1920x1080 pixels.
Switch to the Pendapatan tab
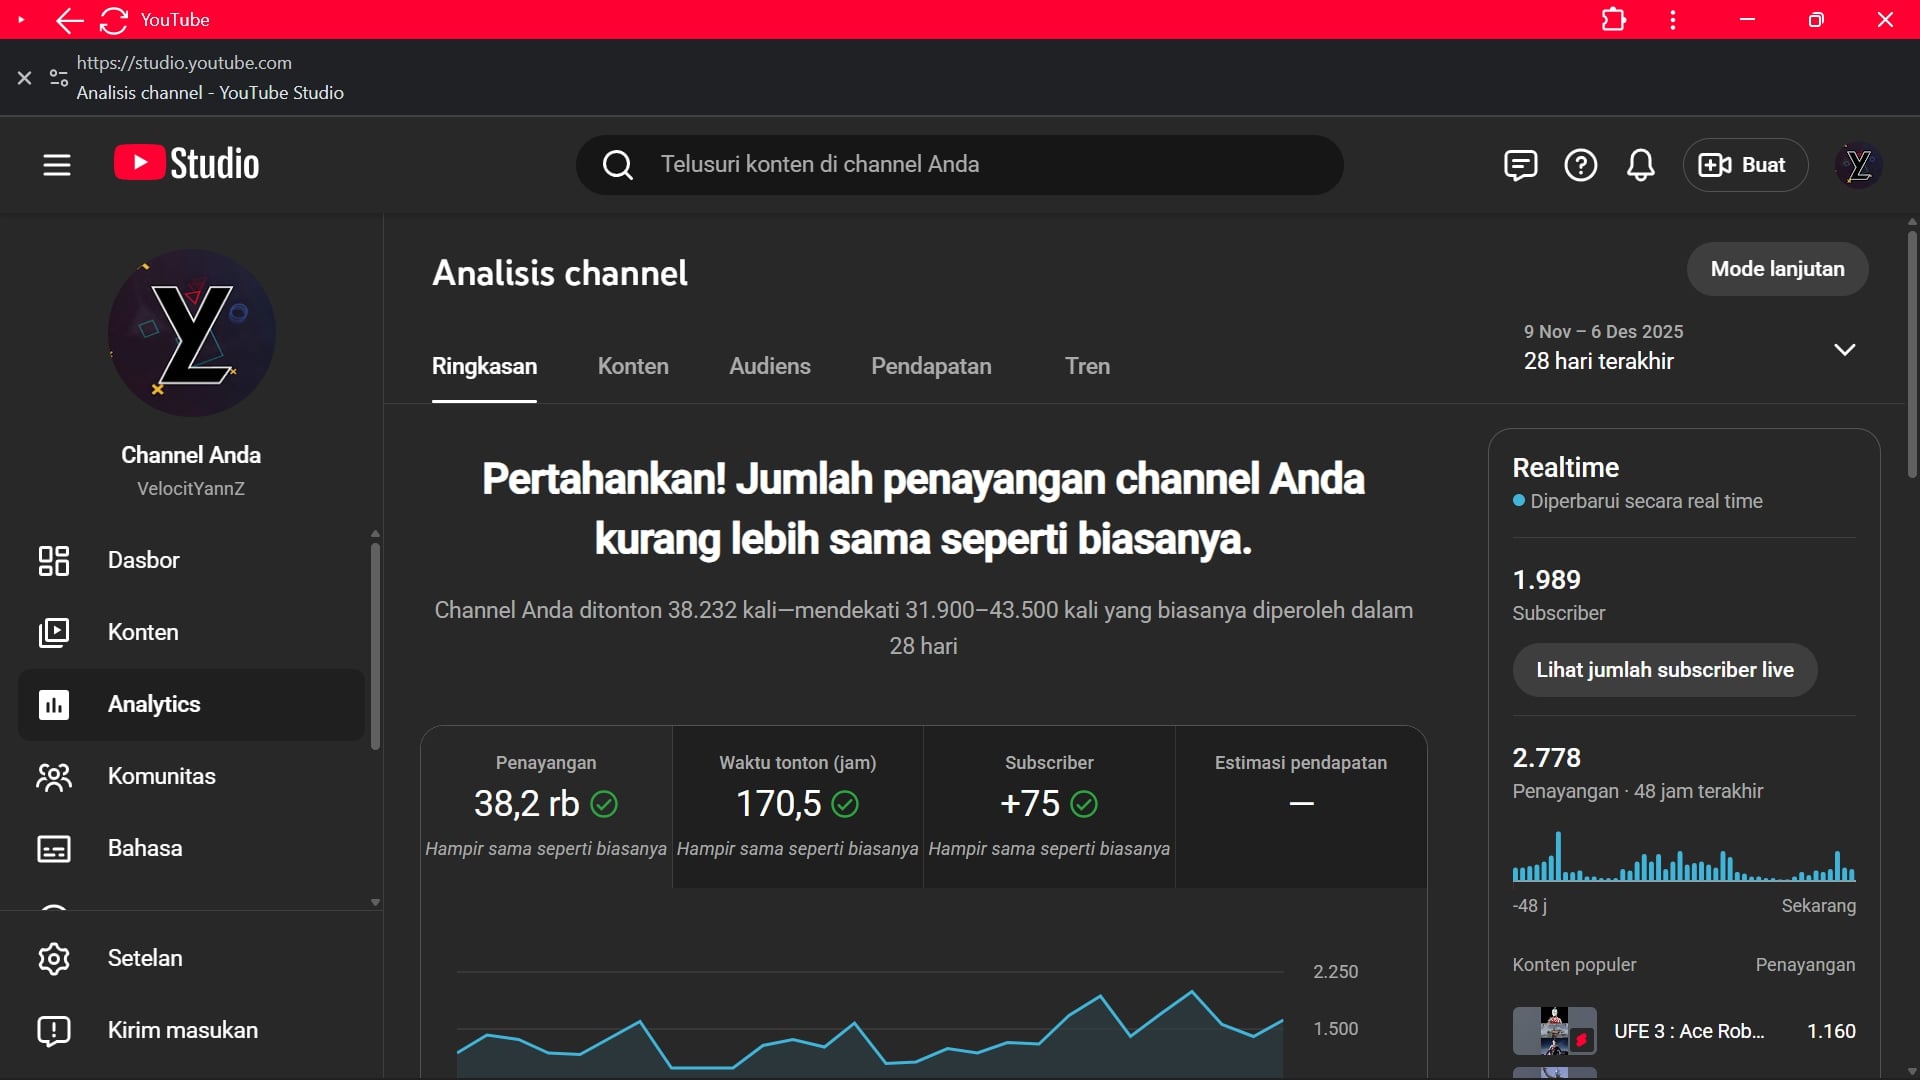[x=930, y=366]
